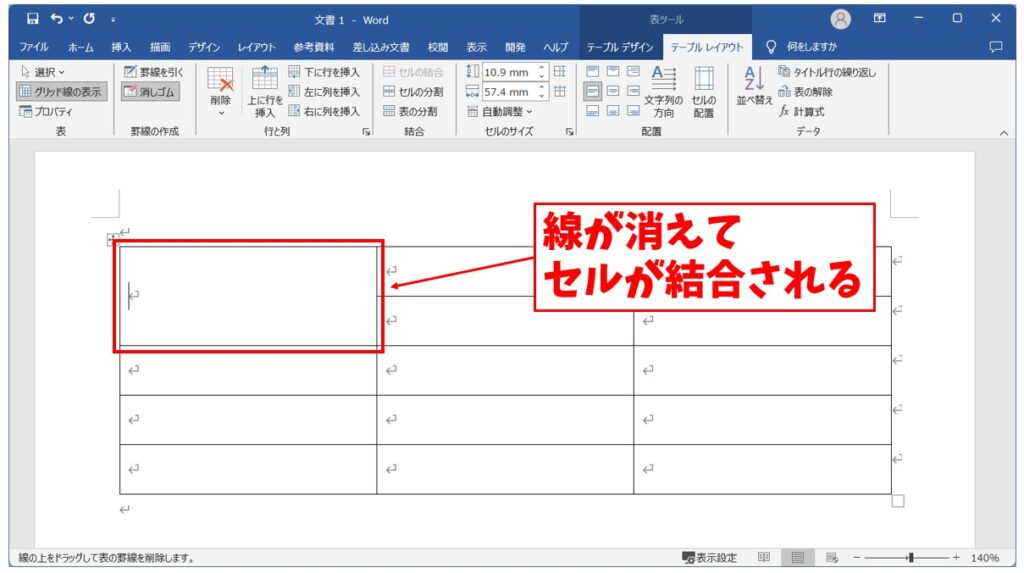
Task: Align cell text middle right
Action: [x=633, y=91]
